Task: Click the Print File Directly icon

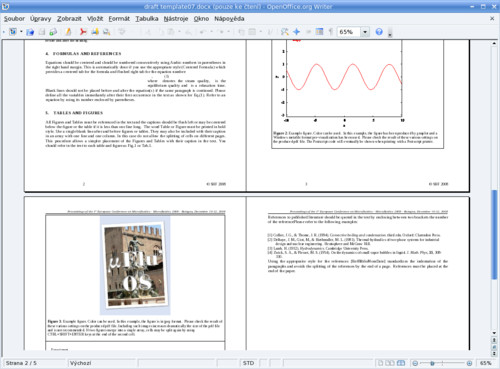Action: click(95, 32)
